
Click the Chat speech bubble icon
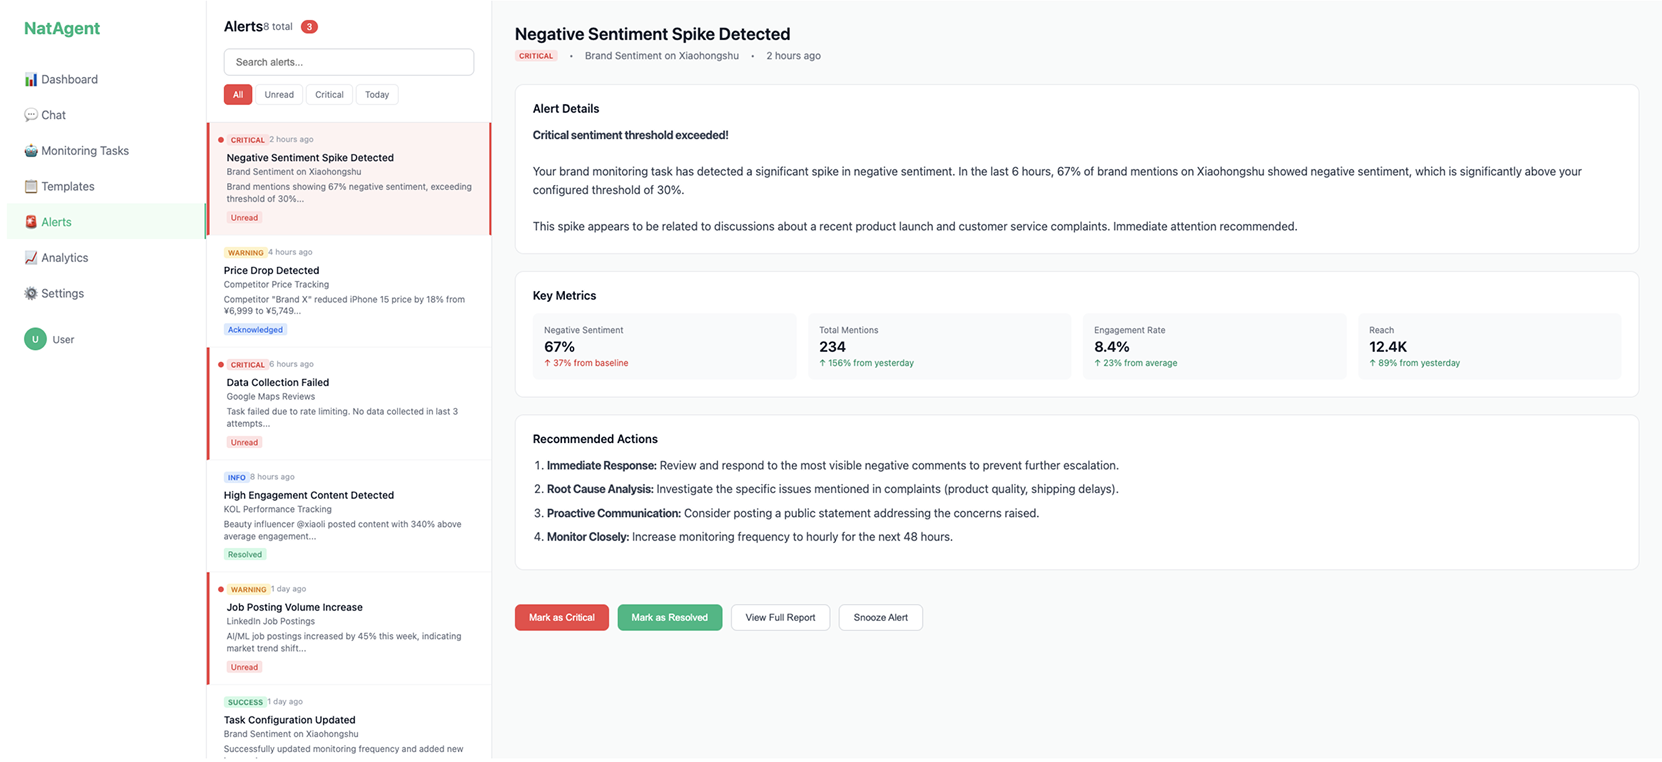click(x=31, y=115)
